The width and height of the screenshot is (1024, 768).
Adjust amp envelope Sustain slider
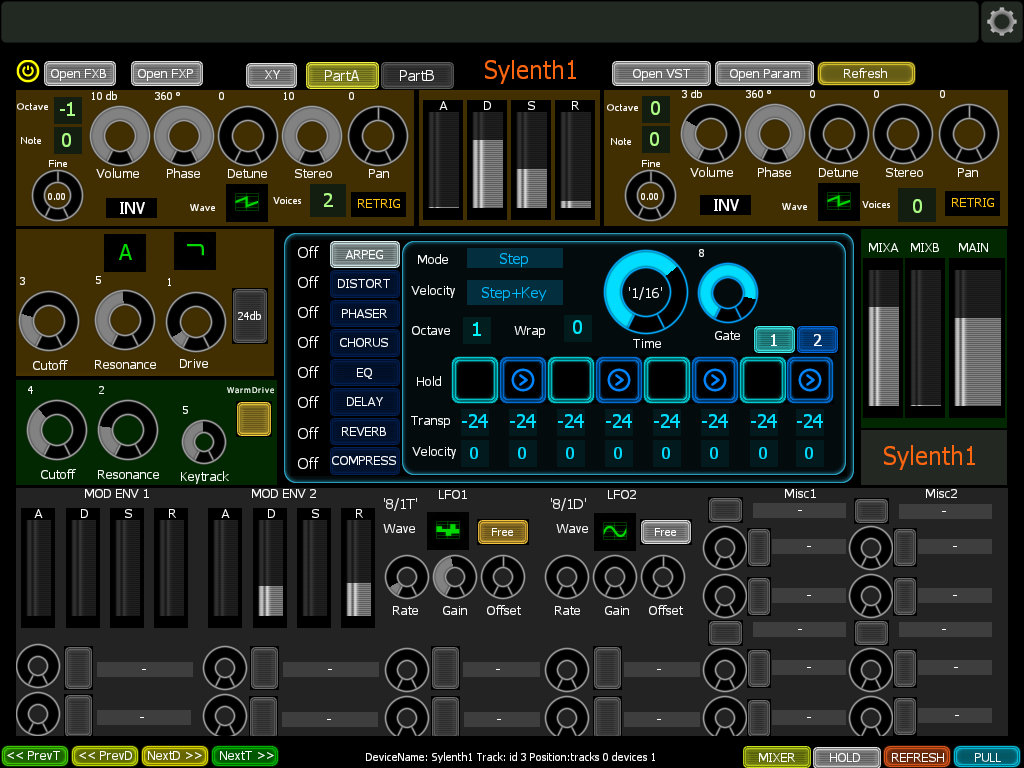(x=531, y=159)
